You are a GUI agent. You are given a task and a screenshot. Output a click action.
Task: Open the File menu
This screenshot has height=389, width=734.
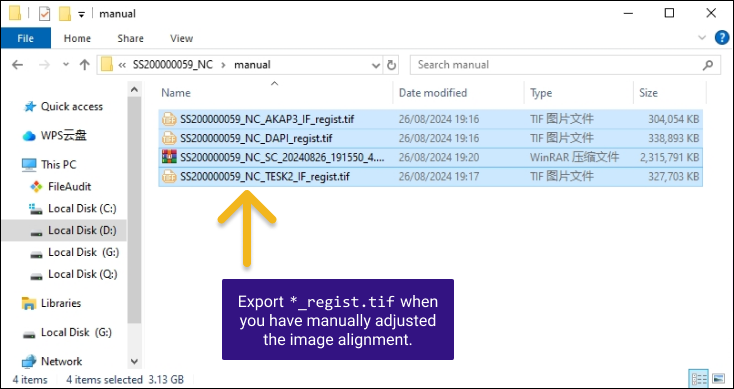click(x=26, y=38)
